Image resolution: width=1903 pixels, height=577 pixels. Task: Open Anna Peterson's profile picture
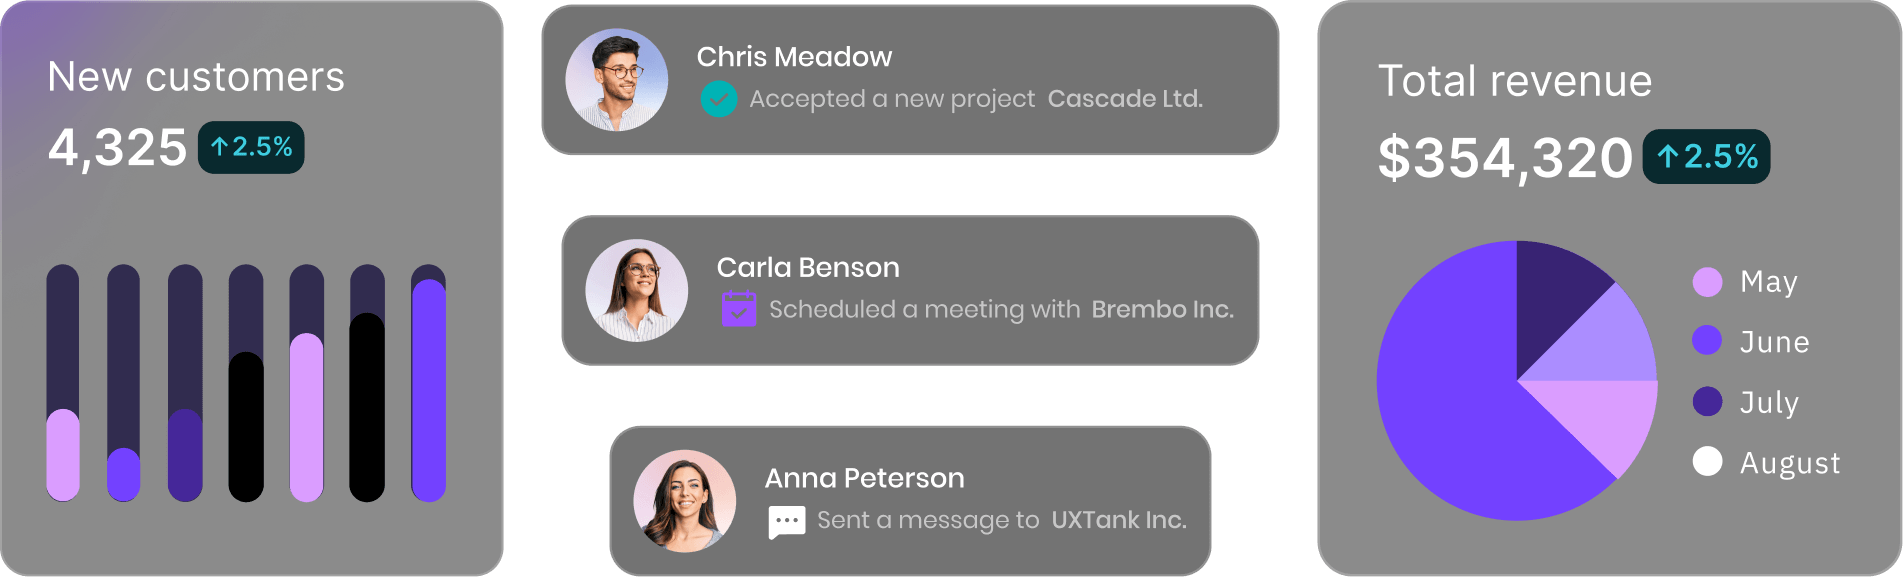[685, 501]
